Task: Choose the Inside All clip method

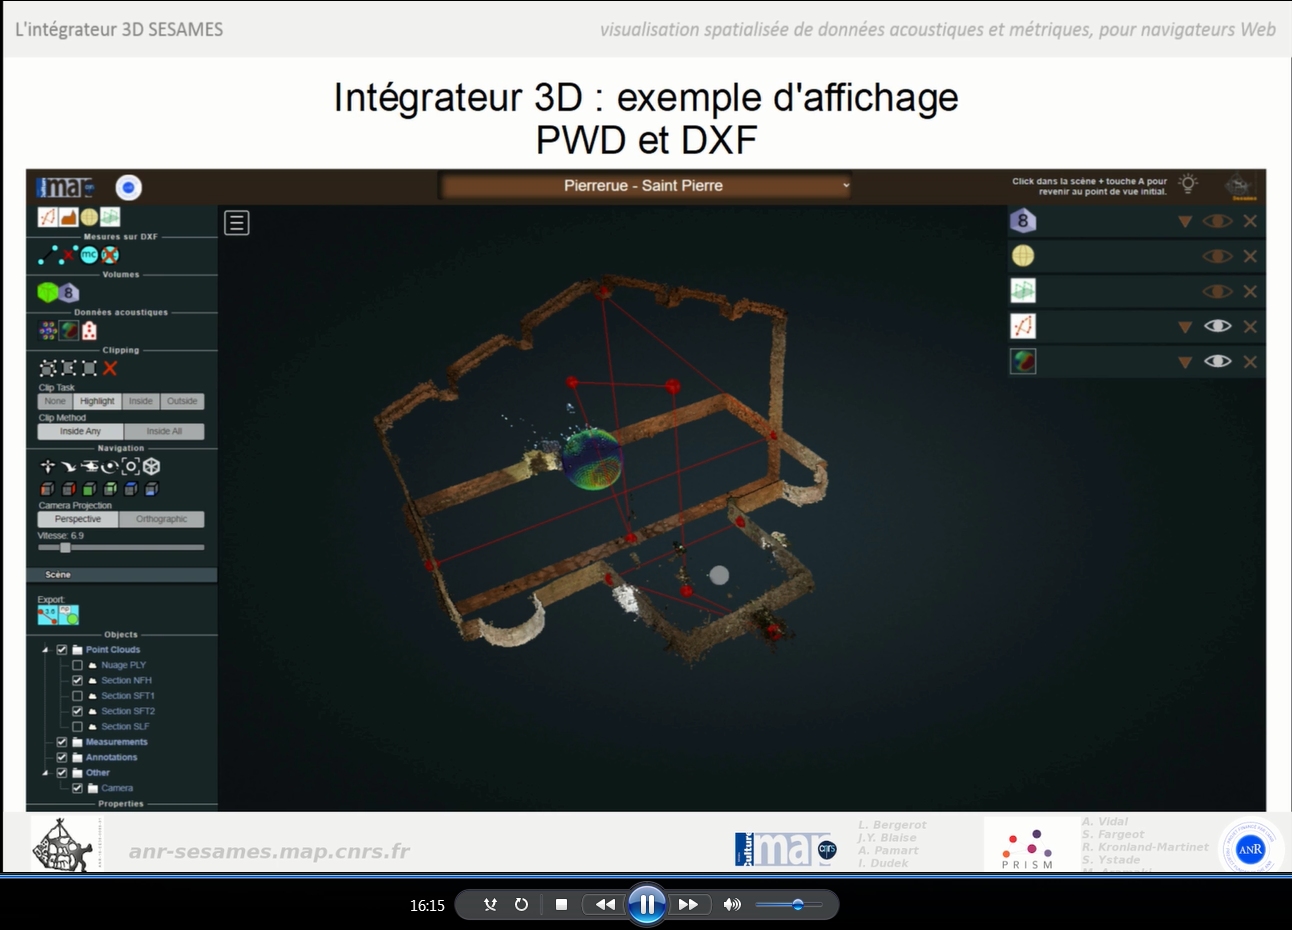Action: click(164, 432)
